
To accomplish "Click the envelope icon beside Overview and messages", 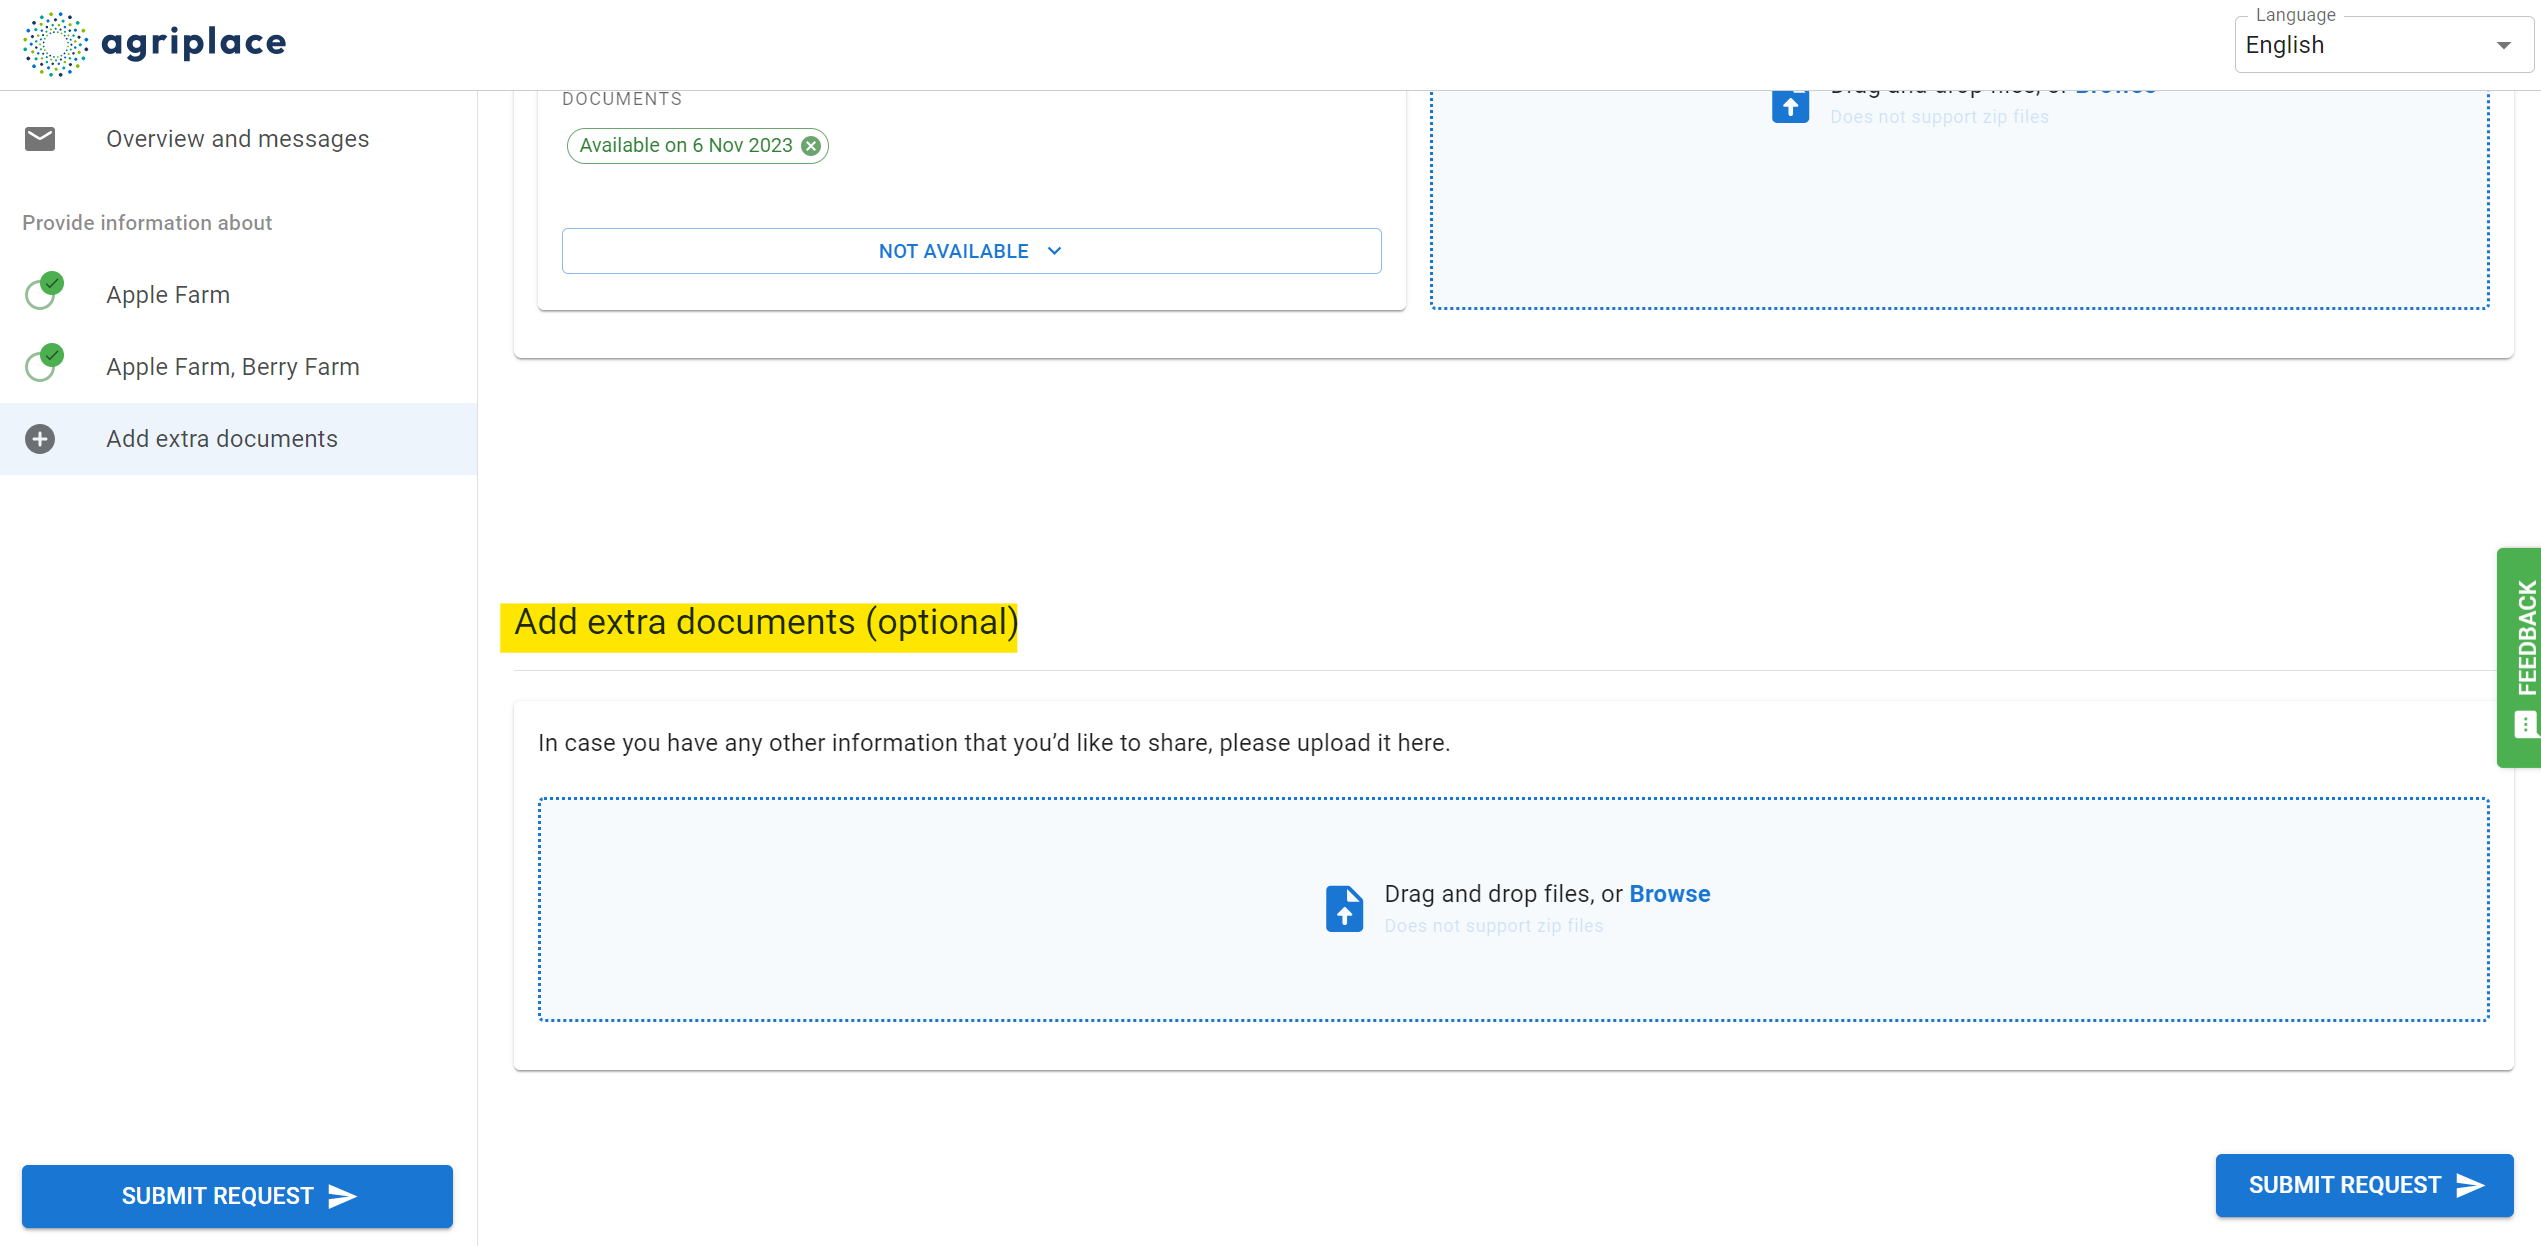I will pos(40,139).
